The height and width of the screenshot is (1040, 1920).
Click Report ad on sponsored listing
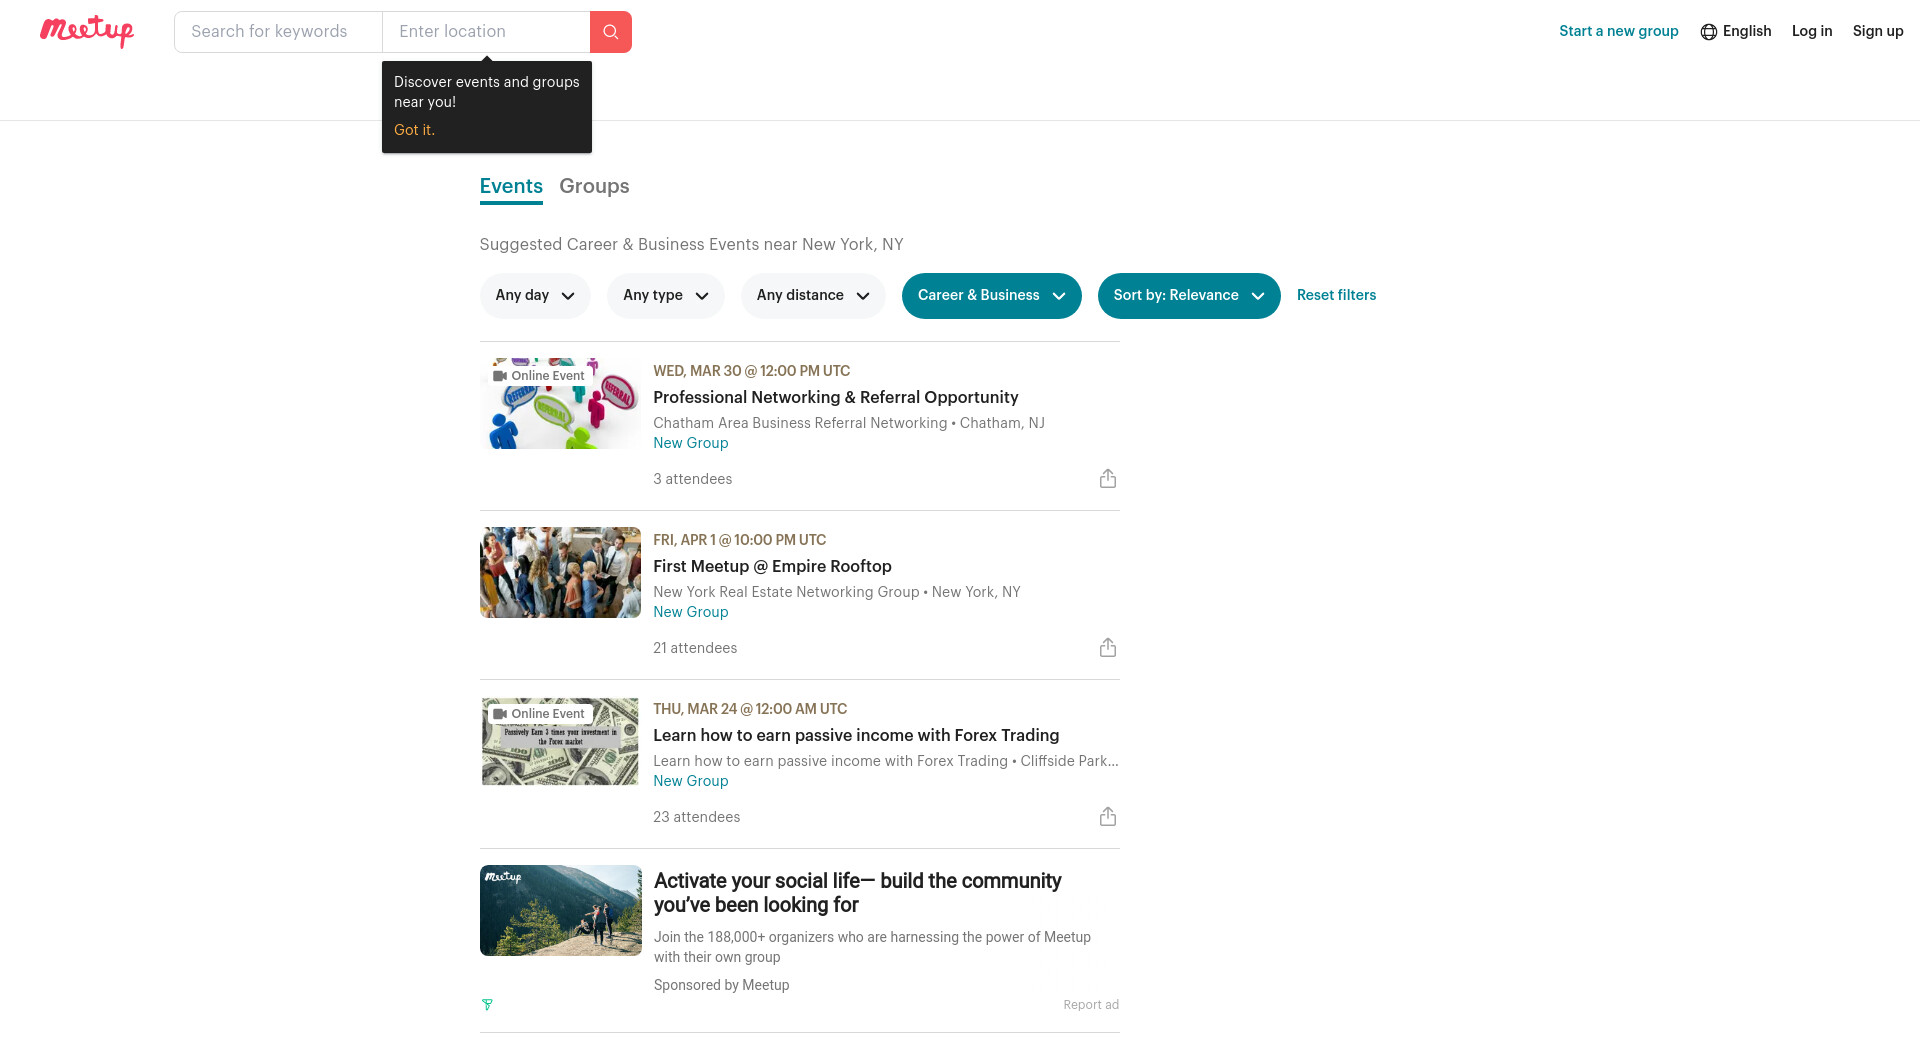[1090, 1005]
